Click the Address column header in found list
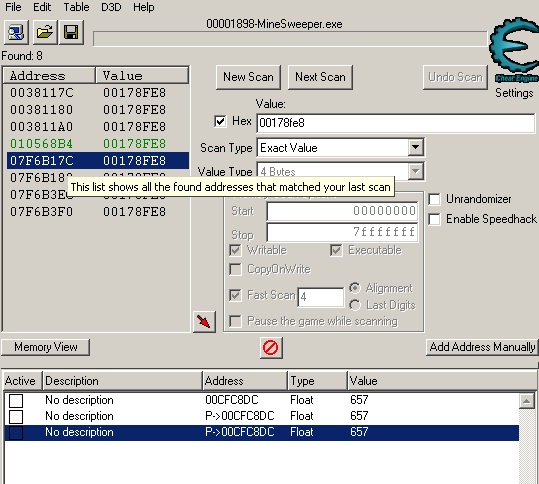Image resolution: width=539 pixels, height=484 pixels. [49, 76]
